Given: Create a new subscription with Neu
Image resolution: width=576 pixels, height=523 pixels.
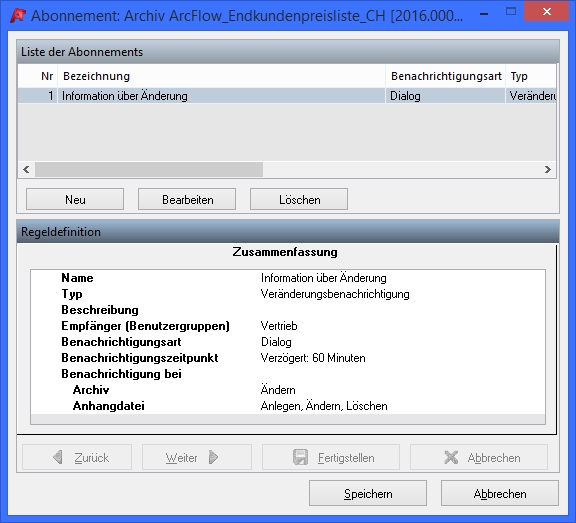Looking at the screenshot, I should [75, 199].
